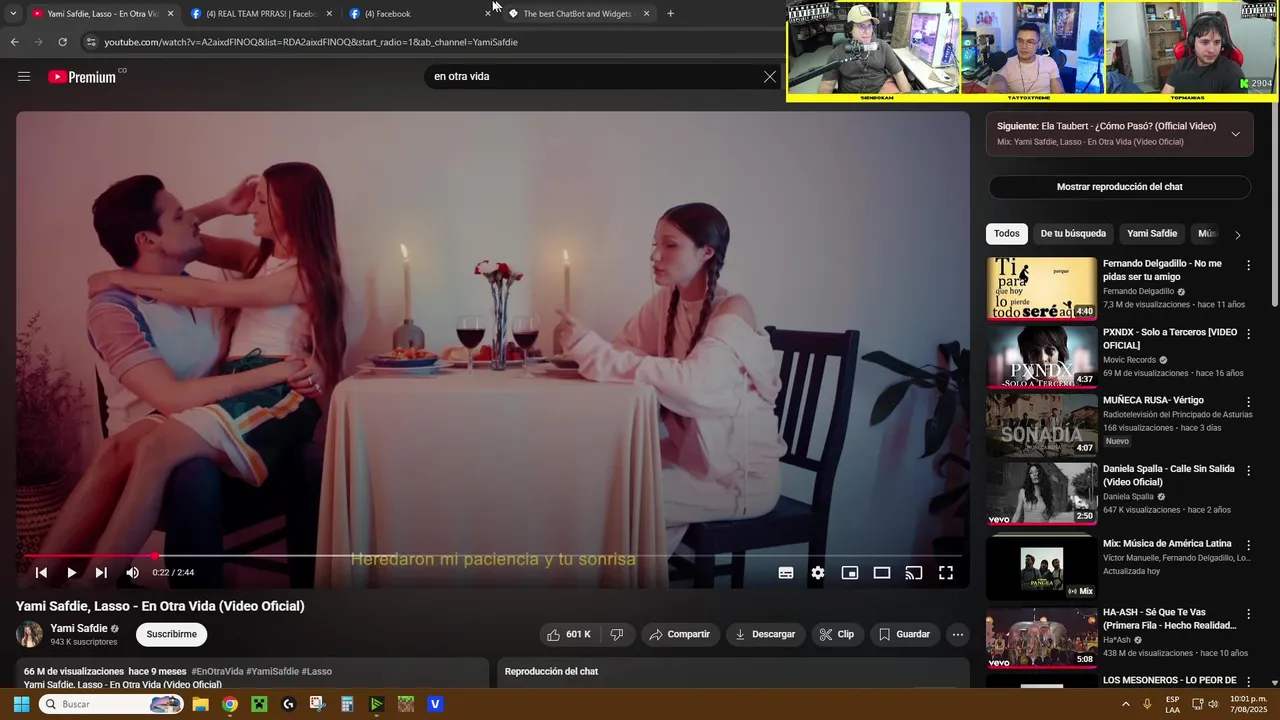Mute the video volume

click(132, 572)
